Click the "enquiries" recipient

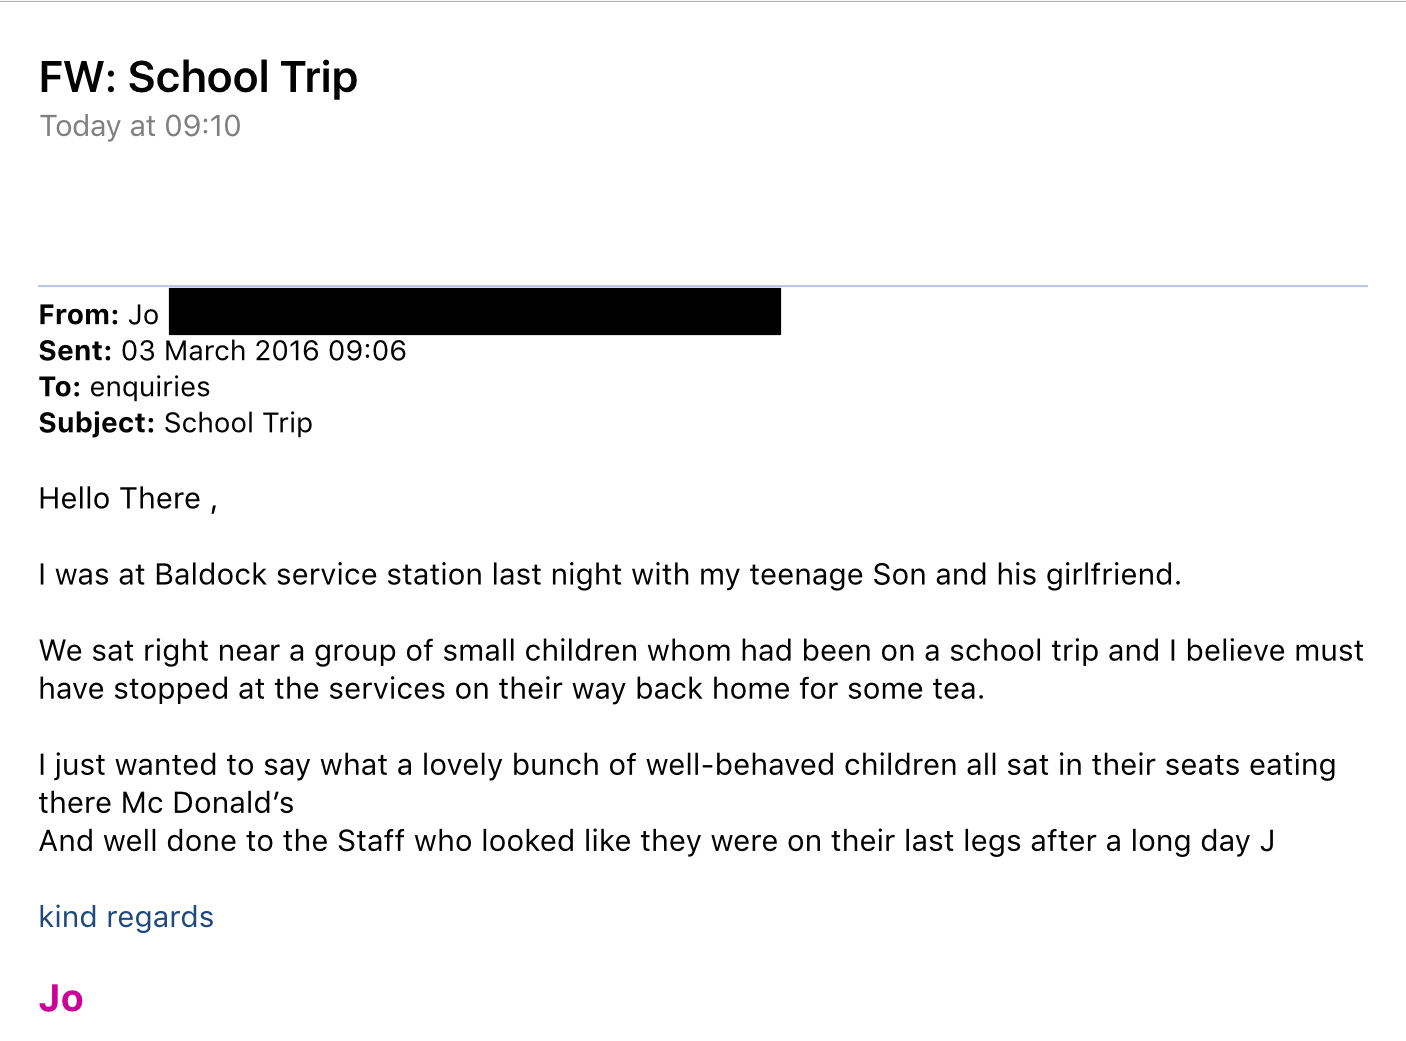click(150, 387)
